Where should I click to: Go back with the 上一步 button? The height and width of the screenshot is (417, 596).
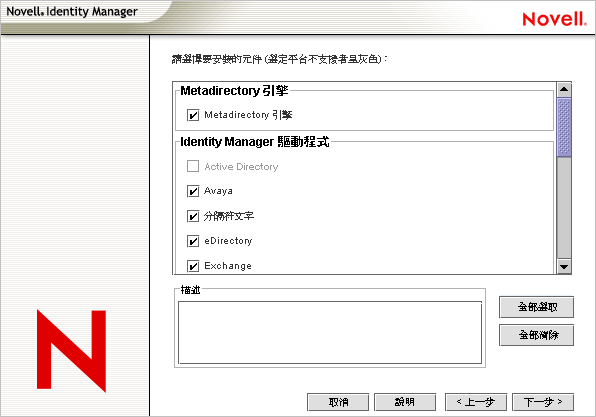[x=476, y=402]
